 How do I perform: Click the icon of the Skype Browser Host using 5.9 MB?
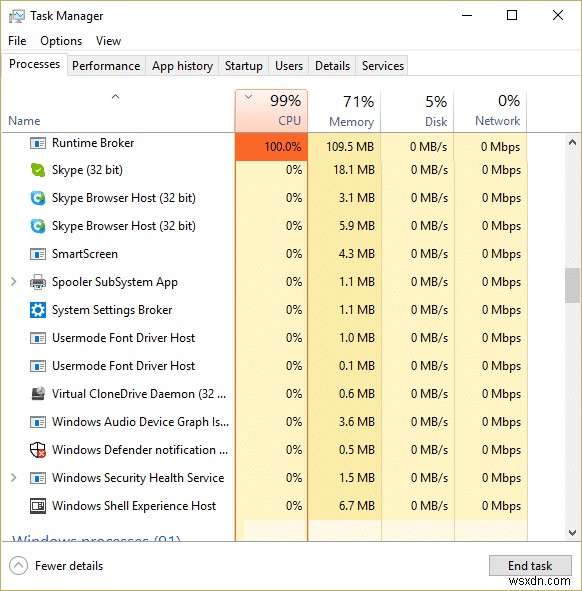[38, 226]
